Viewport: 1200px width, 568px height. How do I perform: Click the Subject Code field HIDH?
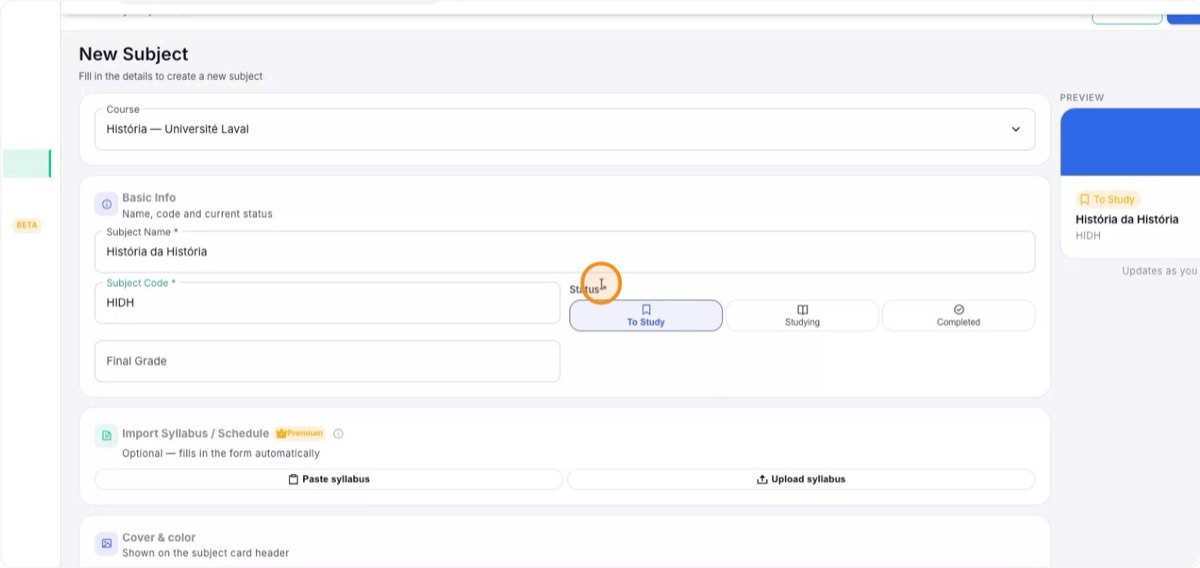click(x=327, y=302)
